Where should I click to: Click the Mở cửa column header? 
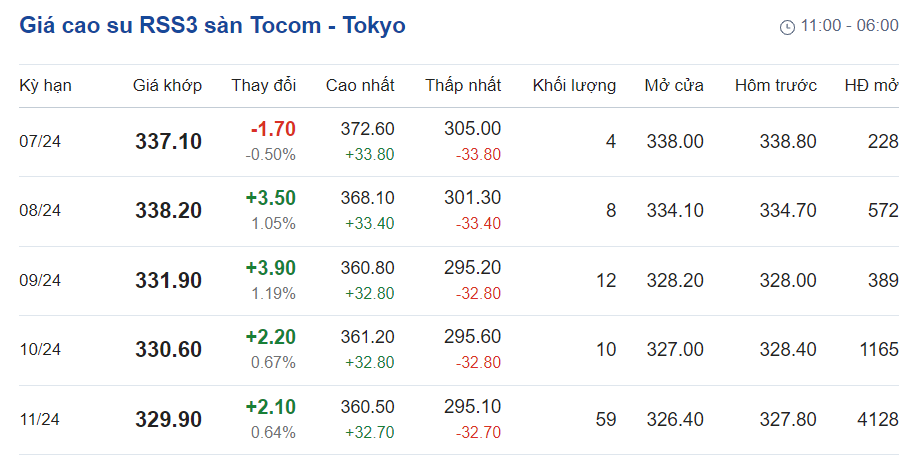[674, 86]
